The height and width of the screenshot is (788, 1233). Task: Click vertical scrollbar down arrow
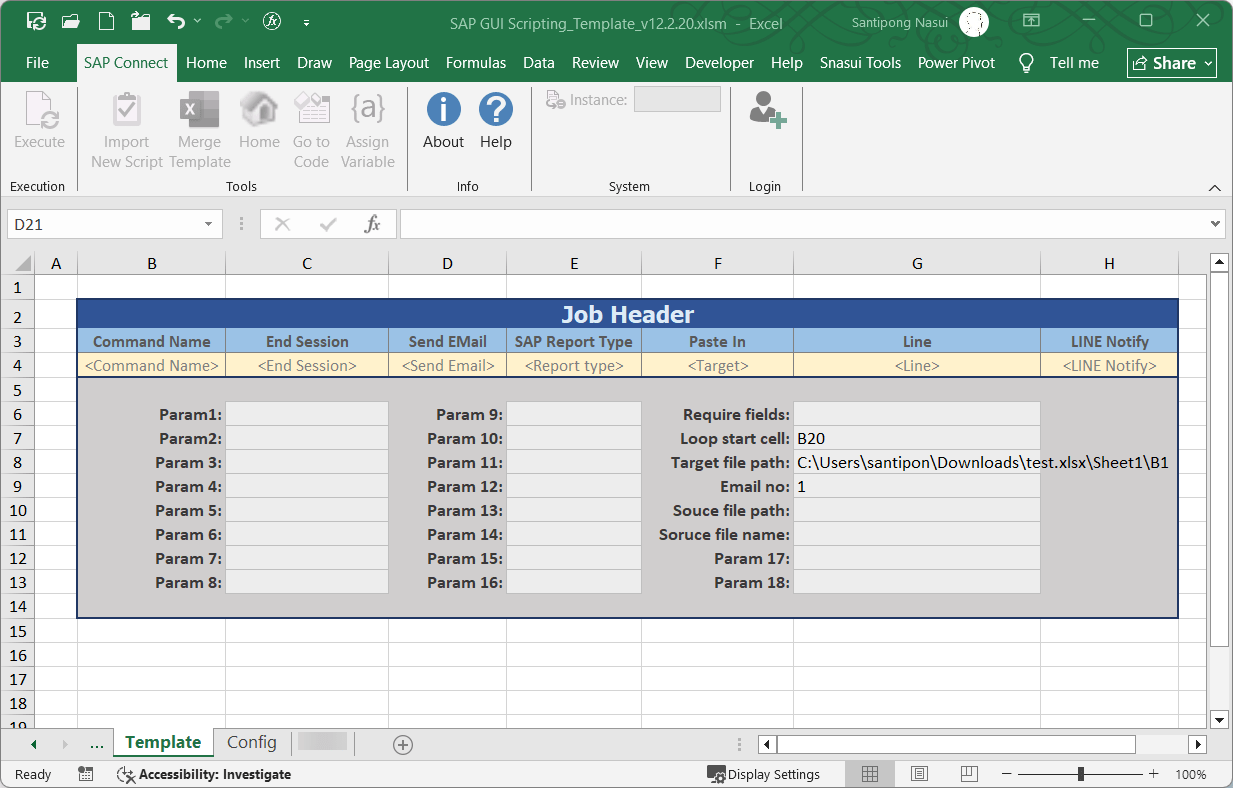point(1218,719)
